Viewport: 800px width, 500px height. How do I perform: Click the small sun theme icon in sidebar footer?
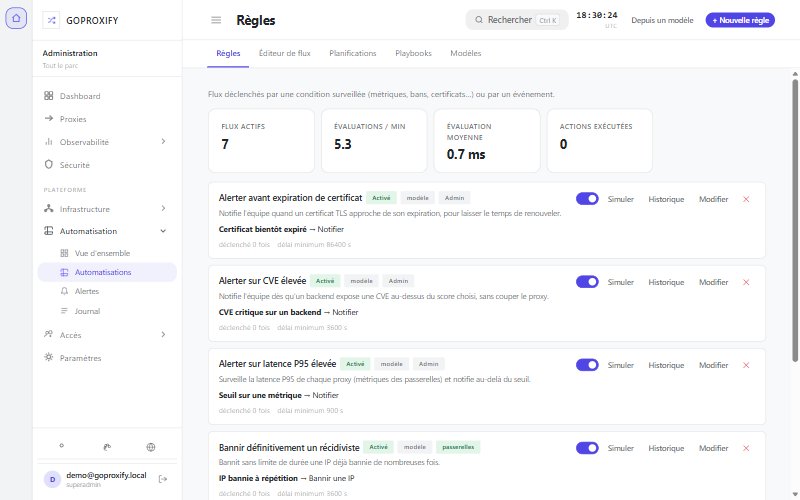tap(62, 445)
